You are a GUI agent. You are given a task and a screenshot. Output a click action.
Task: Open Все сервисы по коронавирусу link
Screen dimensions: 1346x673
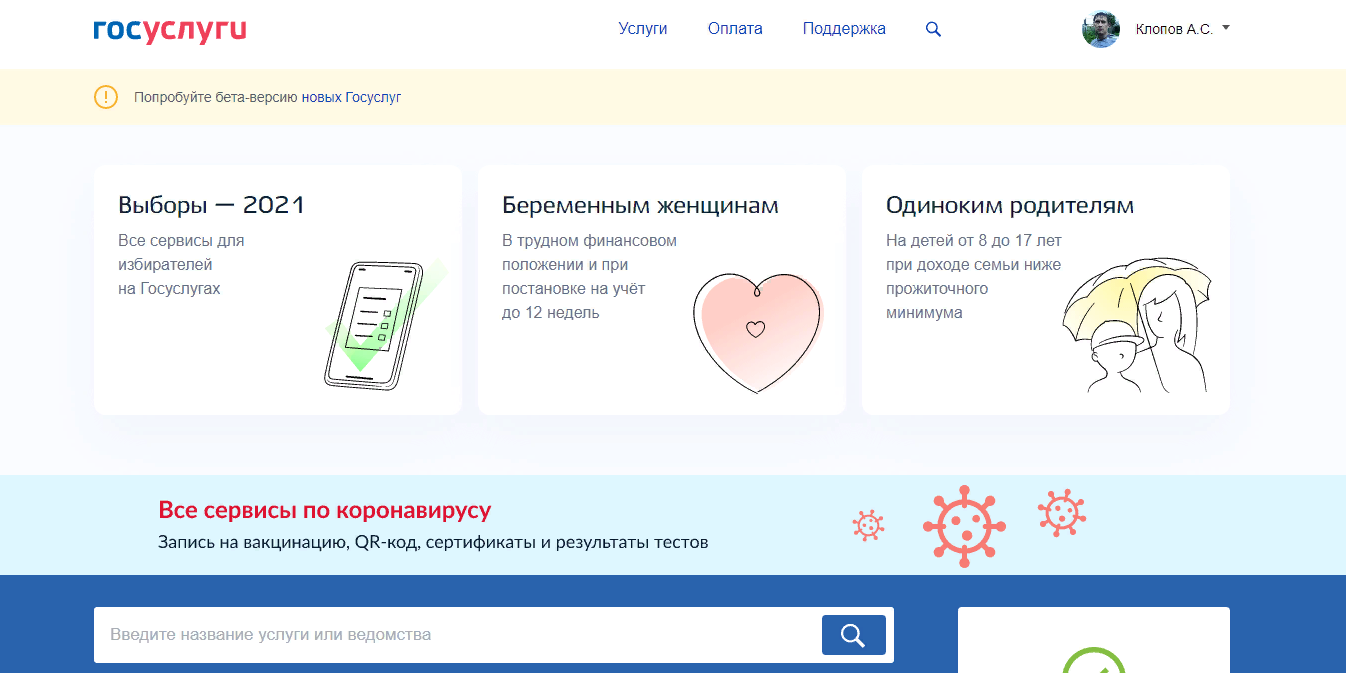click(325, 510)
